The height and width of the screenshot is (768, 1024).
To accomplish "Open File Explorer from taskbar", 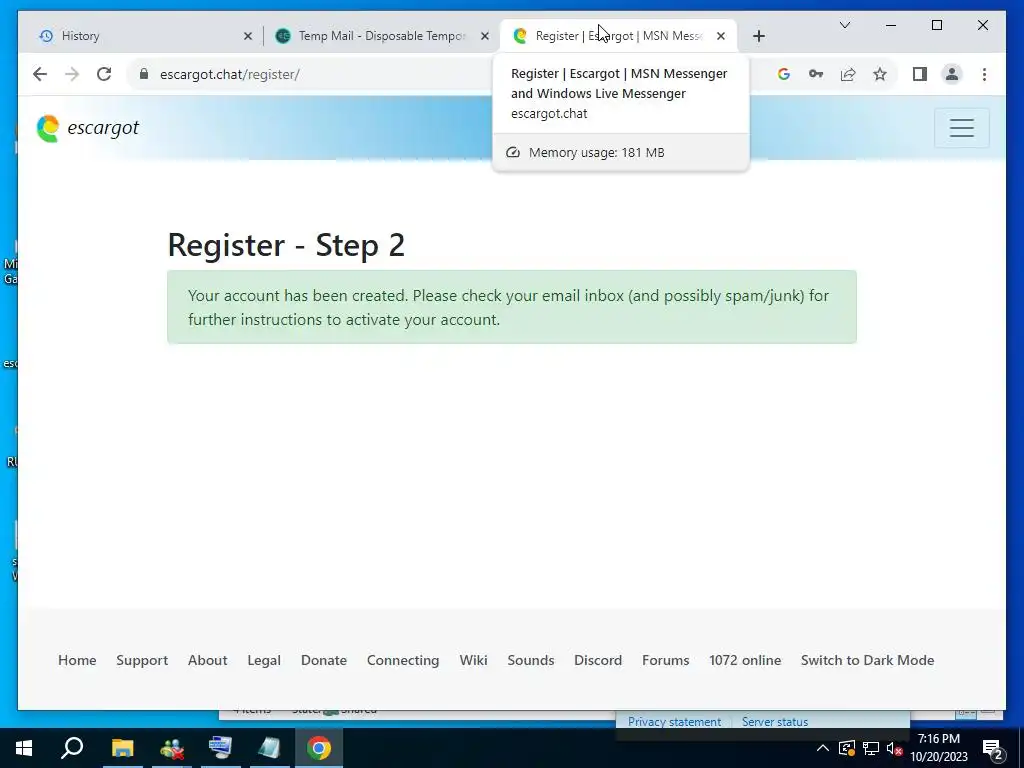I will coord(122,748).
